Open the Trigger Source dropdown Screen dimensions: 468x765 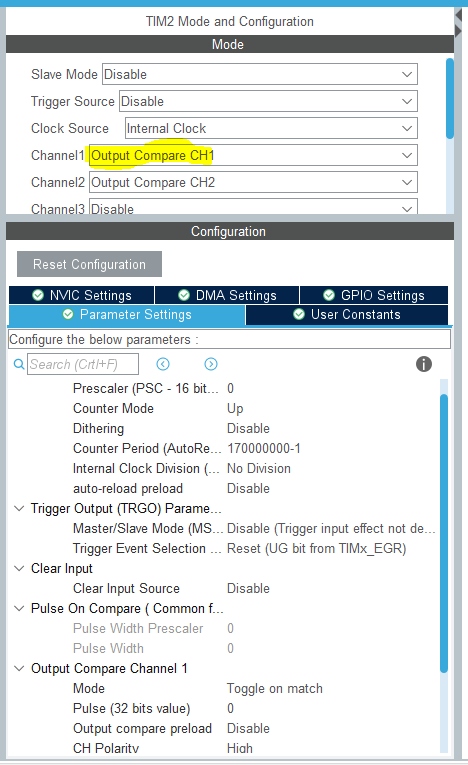[268, 101]
